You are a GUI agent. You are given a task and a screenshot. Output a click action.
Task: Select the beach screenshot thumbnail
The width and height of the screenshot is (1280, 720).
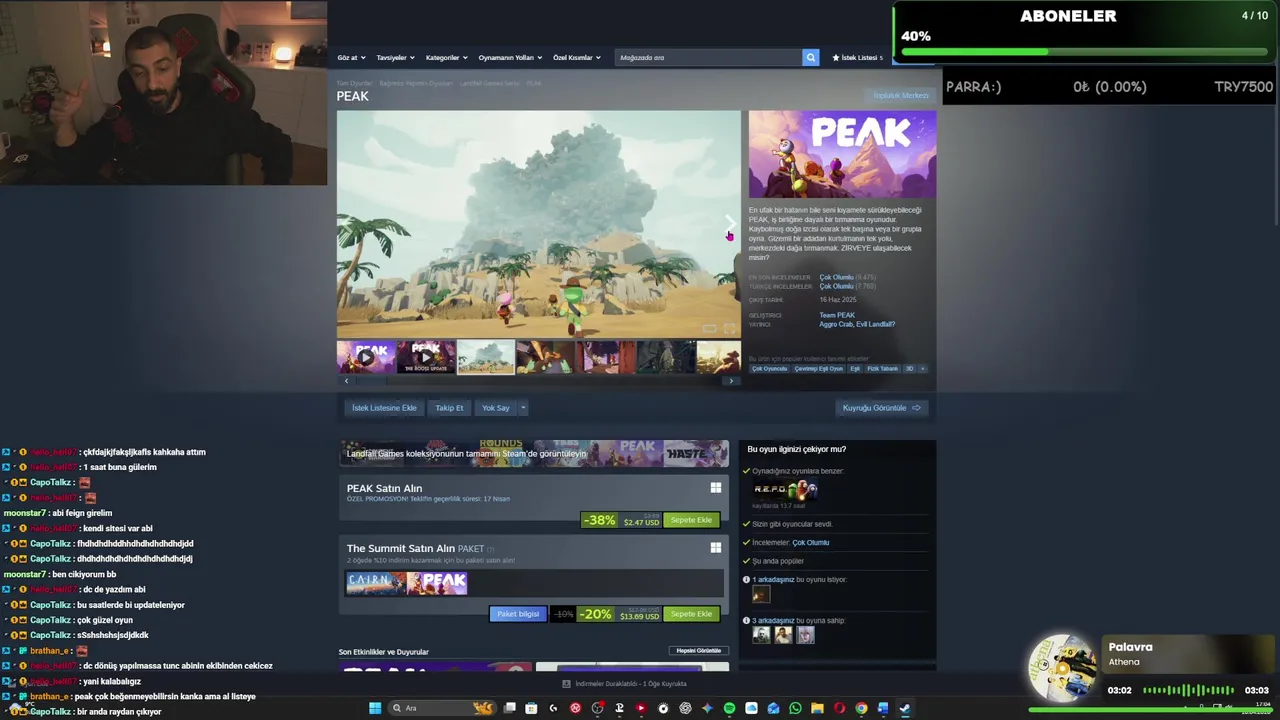(486, 357)
